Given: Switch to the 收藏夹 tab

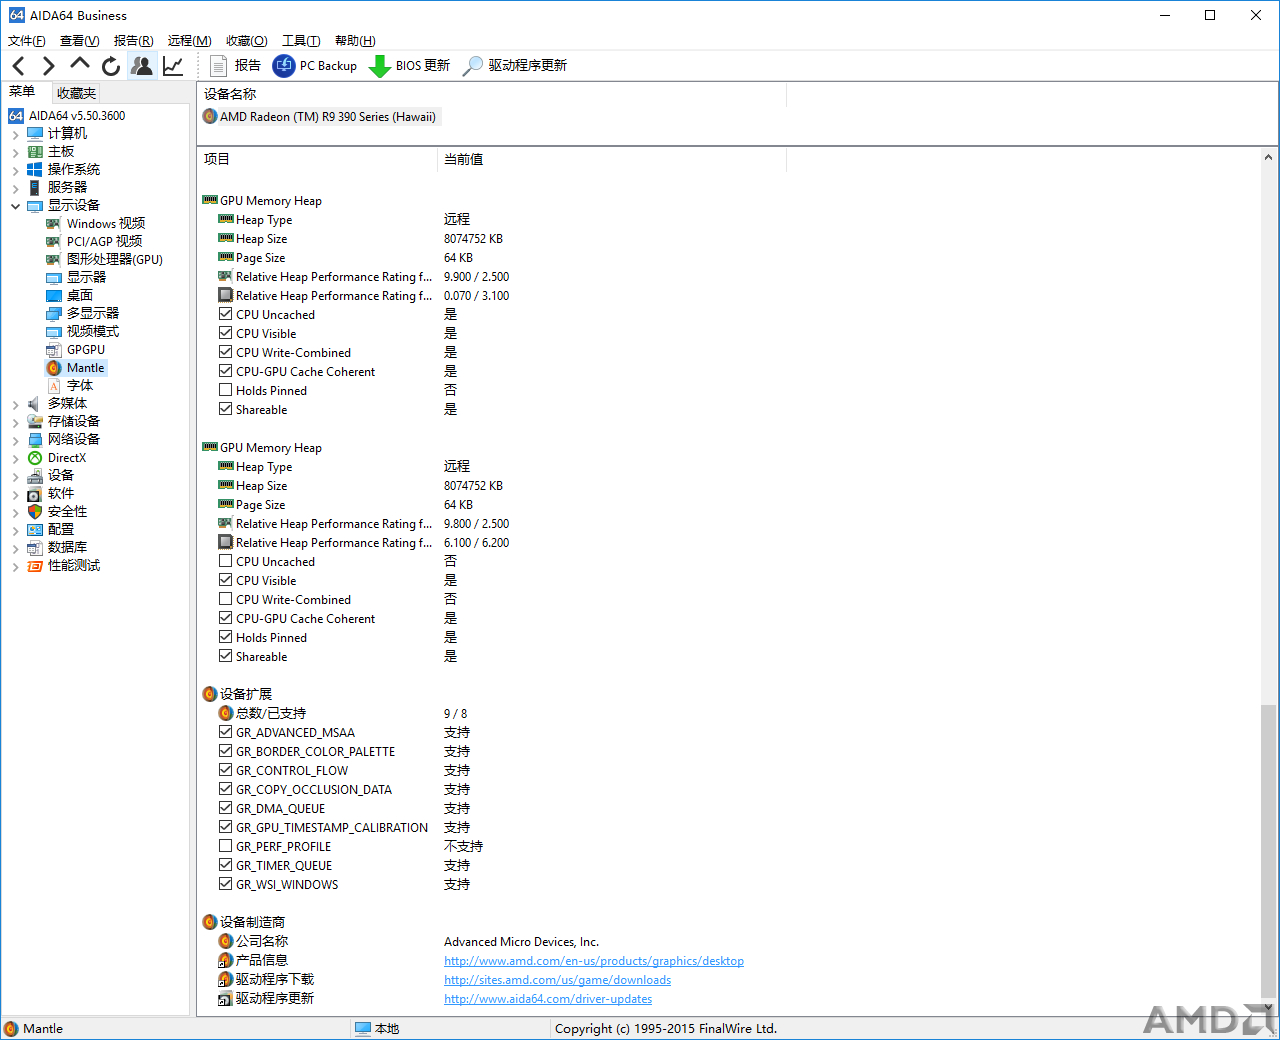Looking at the screenshot, I should click(x=76, y=93).
